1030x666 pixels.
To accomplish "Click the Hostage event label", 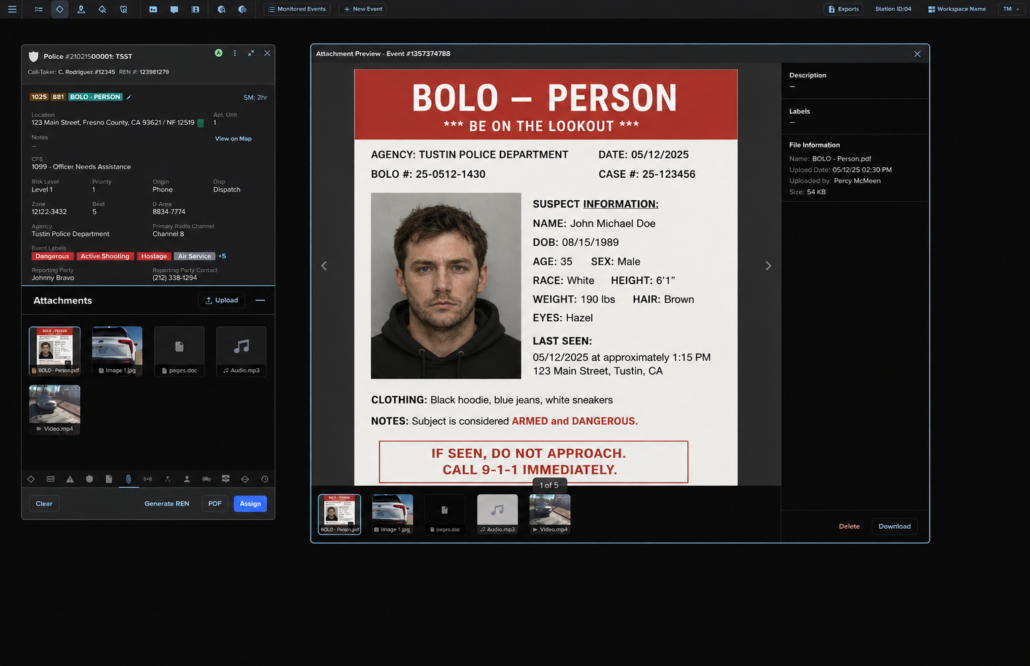I will [x=154, y=256].
